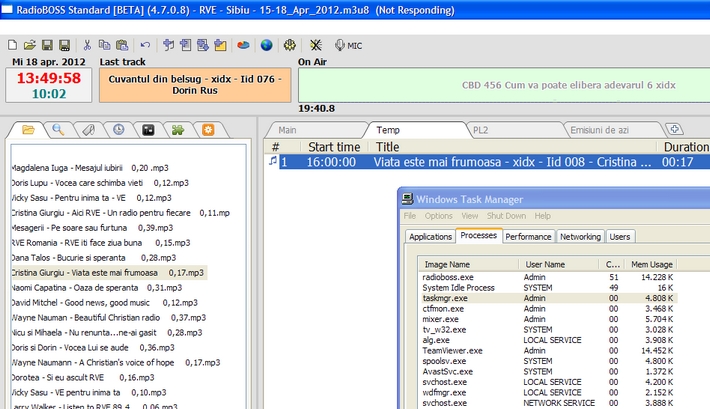Select file Vicky Sasu - Pentru inima ta - VE
Image resolution: width=710 pixels, height=409 pixels.
[91, 198]
